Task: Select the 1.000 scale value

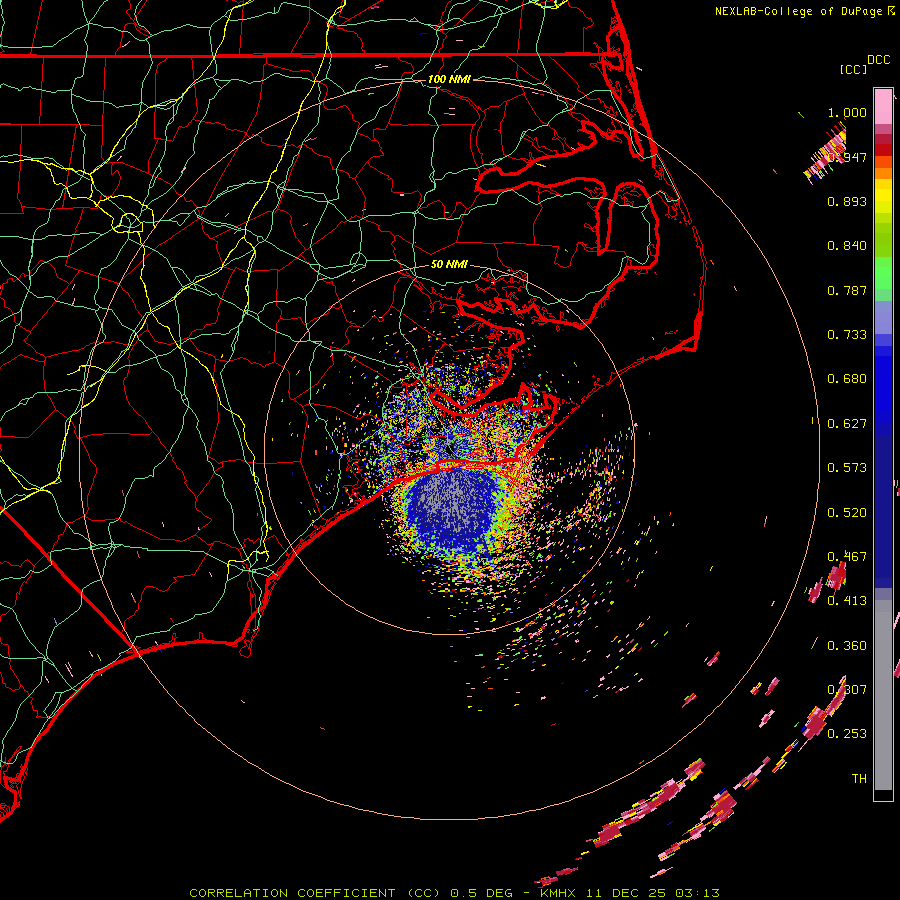Action: click(x=847, y=112)
